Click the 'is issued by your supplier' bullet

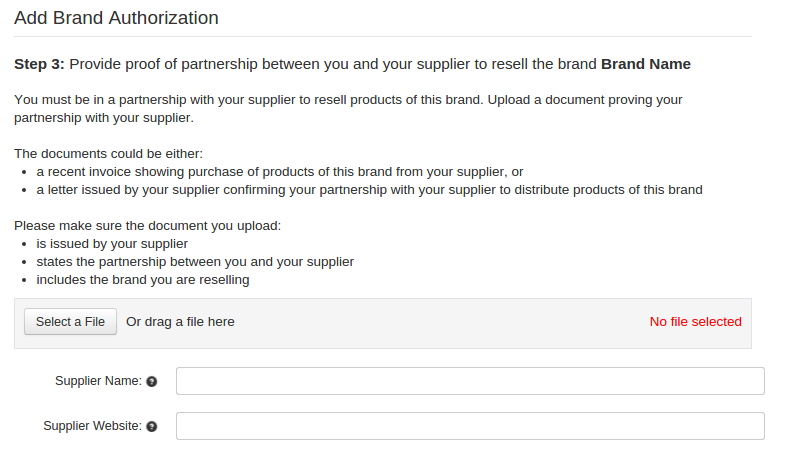(112, 244)
